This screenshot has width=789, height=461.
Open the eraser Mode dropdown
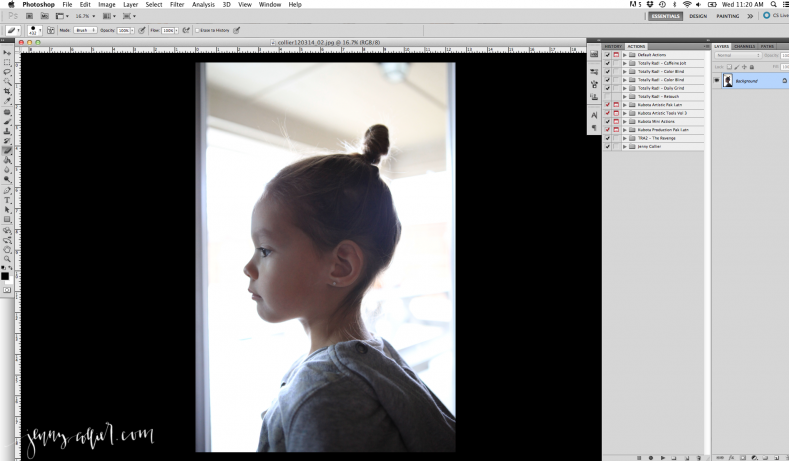pyautogui.click(x=83, y=30)
